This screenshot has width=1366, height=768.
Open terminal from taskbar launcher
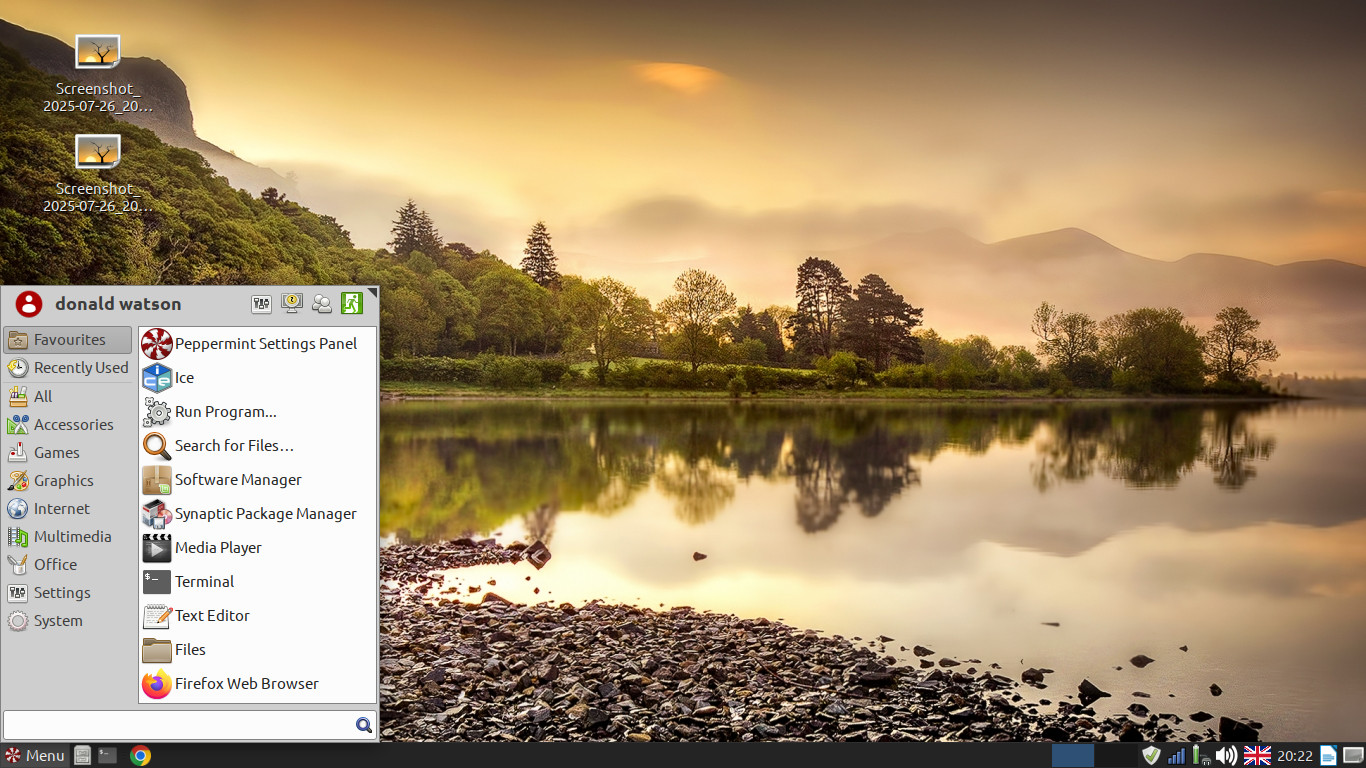click(x=108, y=756)
